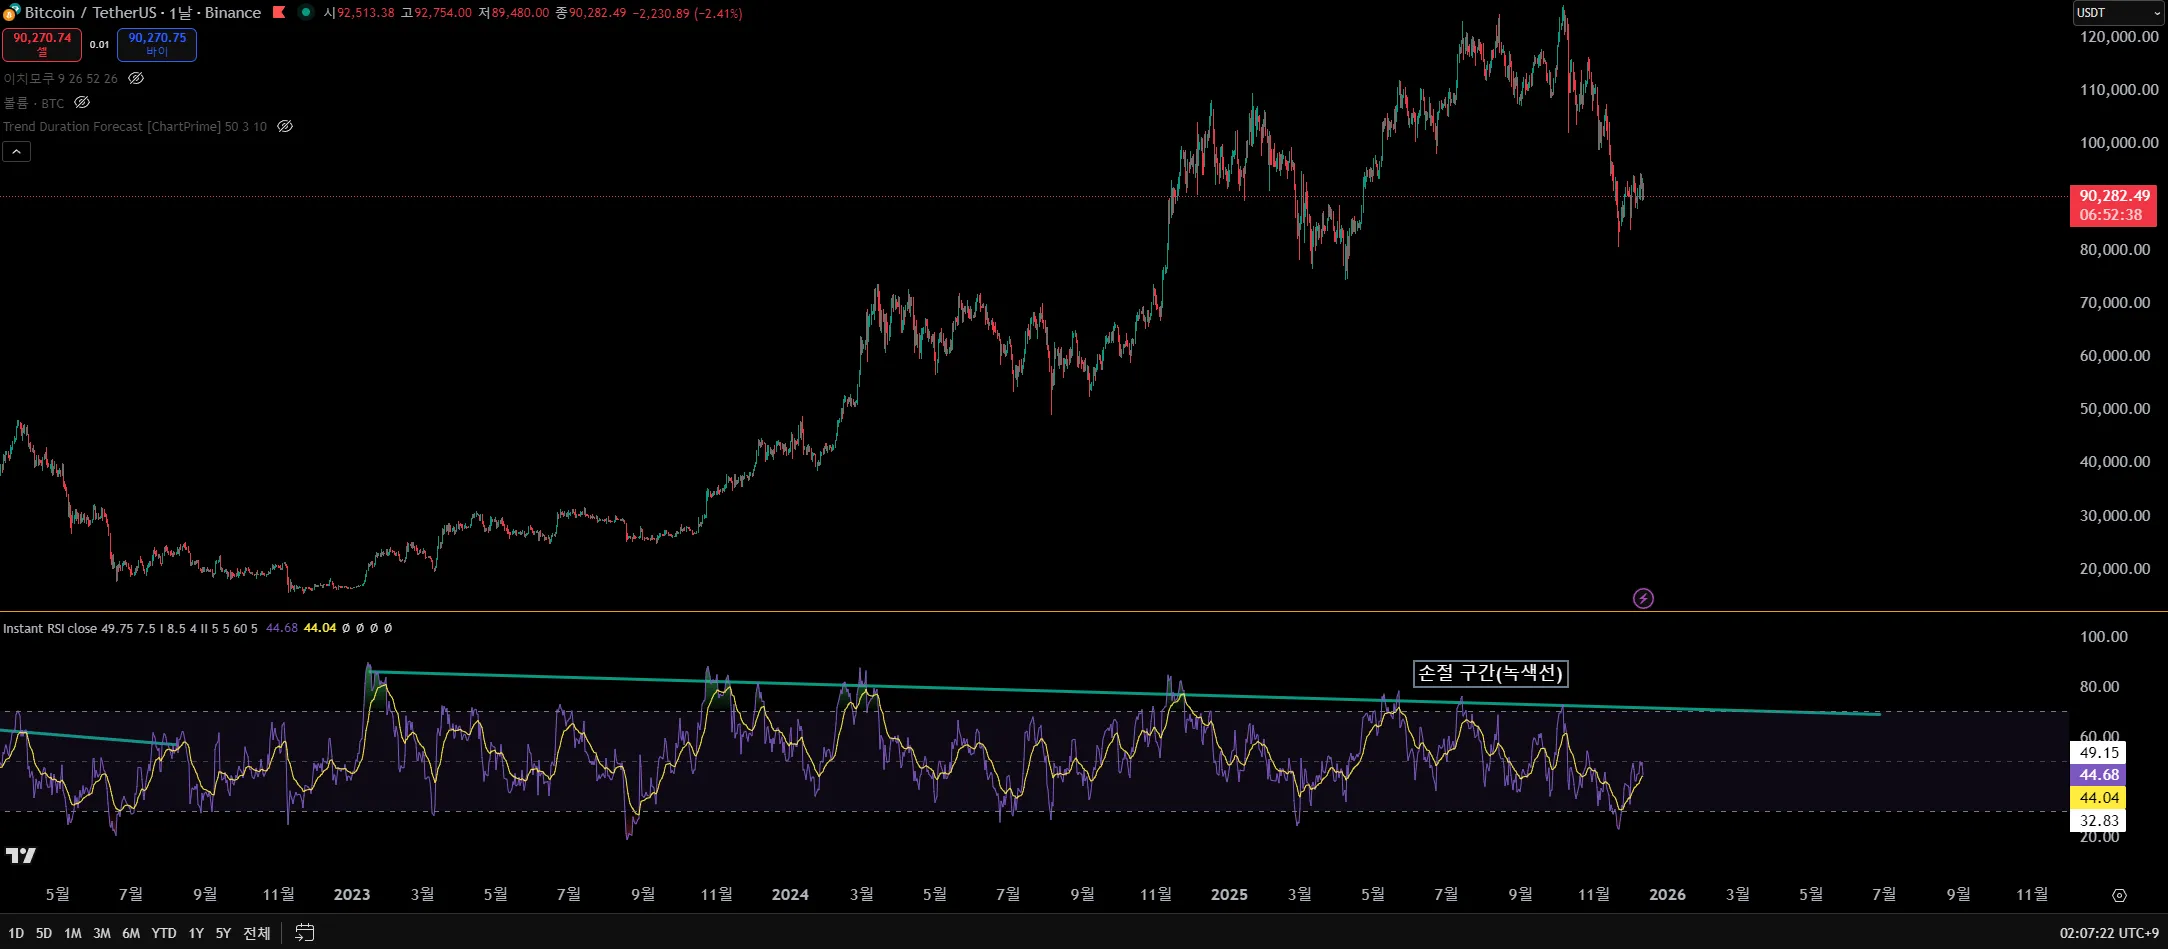Click the red 셀 sell price button
Screen dimensions: 2168x949
click(42, 44)
